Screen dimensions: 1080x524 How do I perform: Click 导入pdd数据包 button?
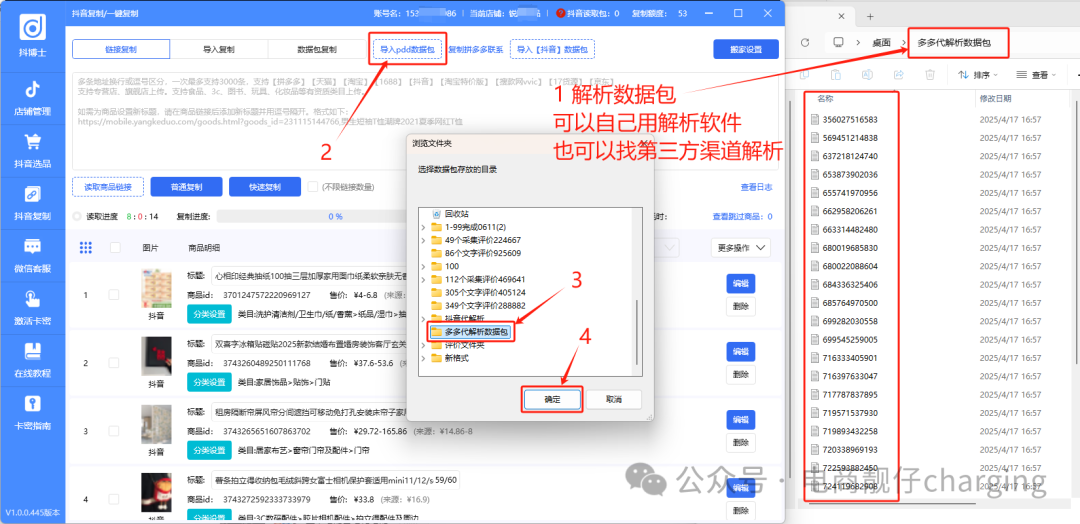click(407, 50)
